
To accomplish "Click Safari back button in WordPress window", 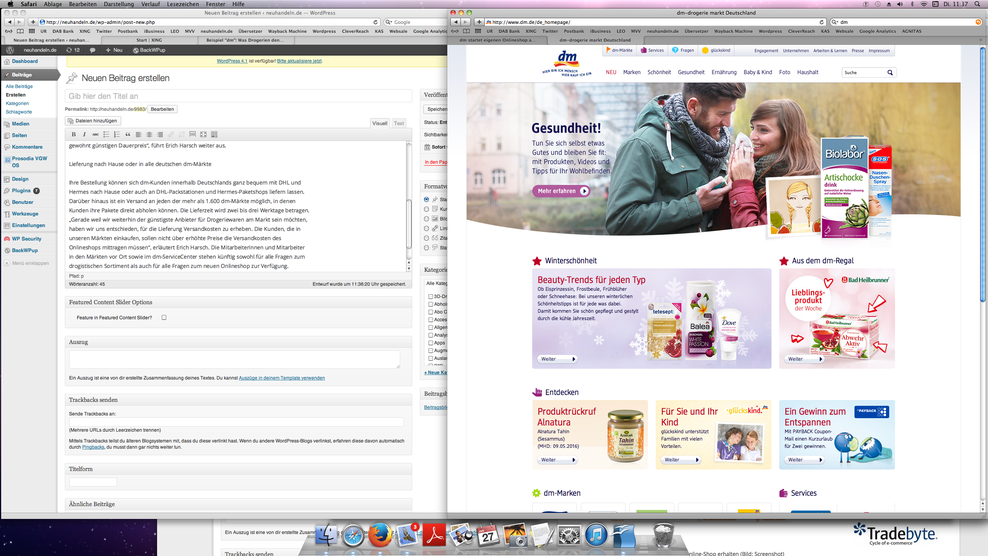I will [x=9, y=22].
